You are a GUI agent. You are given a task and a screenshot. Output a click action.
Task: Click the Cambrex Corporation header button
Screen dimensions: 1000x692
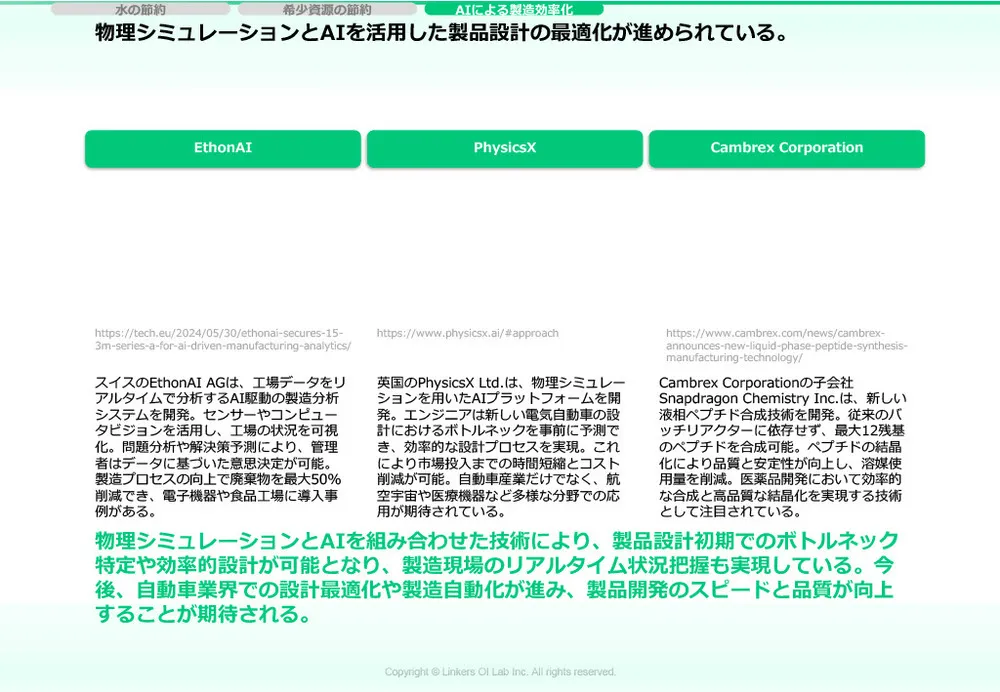coord(788,148)
